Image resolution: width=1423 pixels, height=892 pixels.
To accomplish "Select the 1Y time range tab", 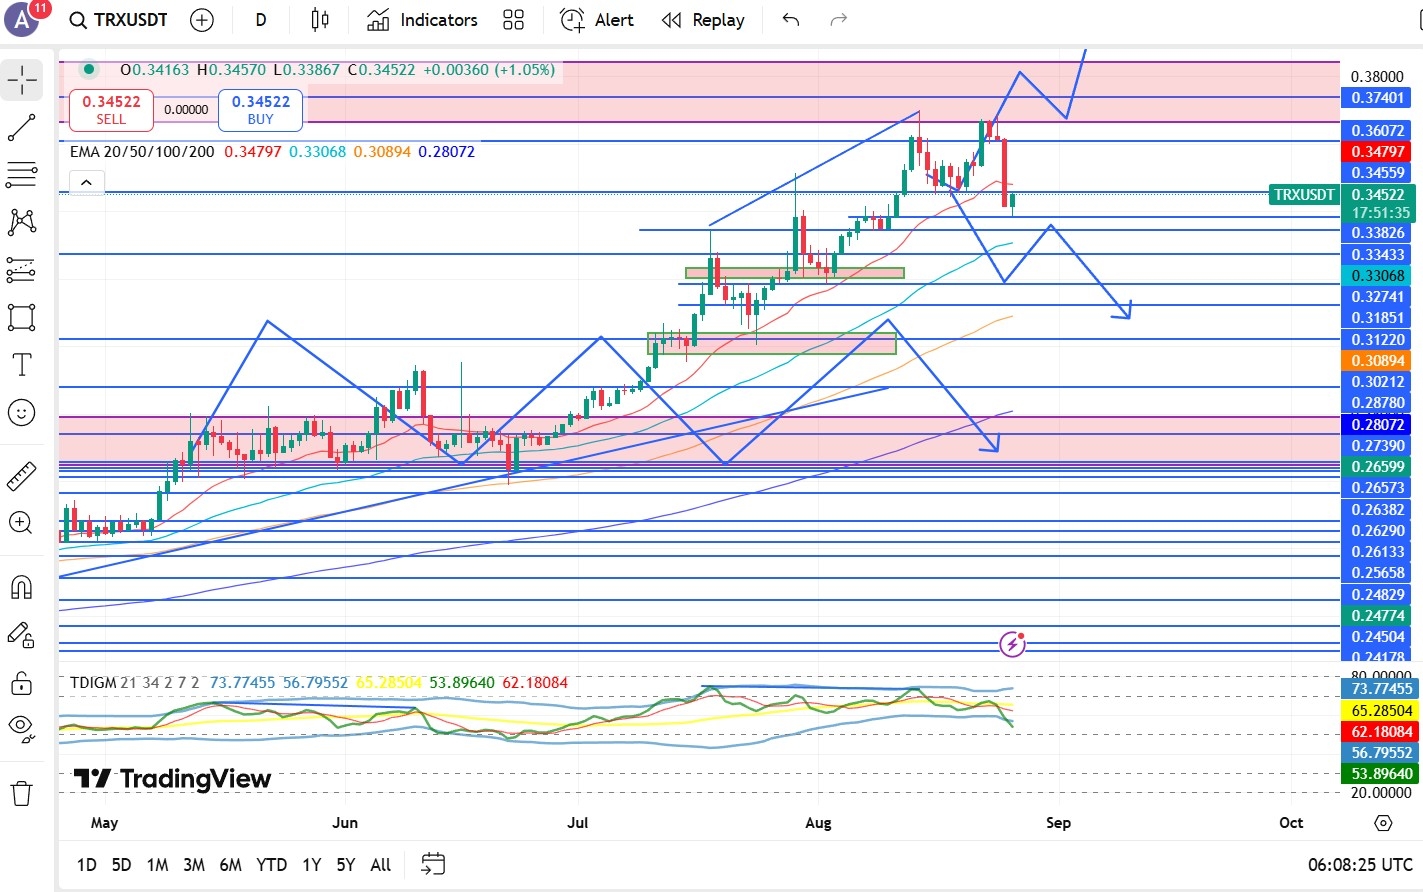I will (x=311, y=865).
